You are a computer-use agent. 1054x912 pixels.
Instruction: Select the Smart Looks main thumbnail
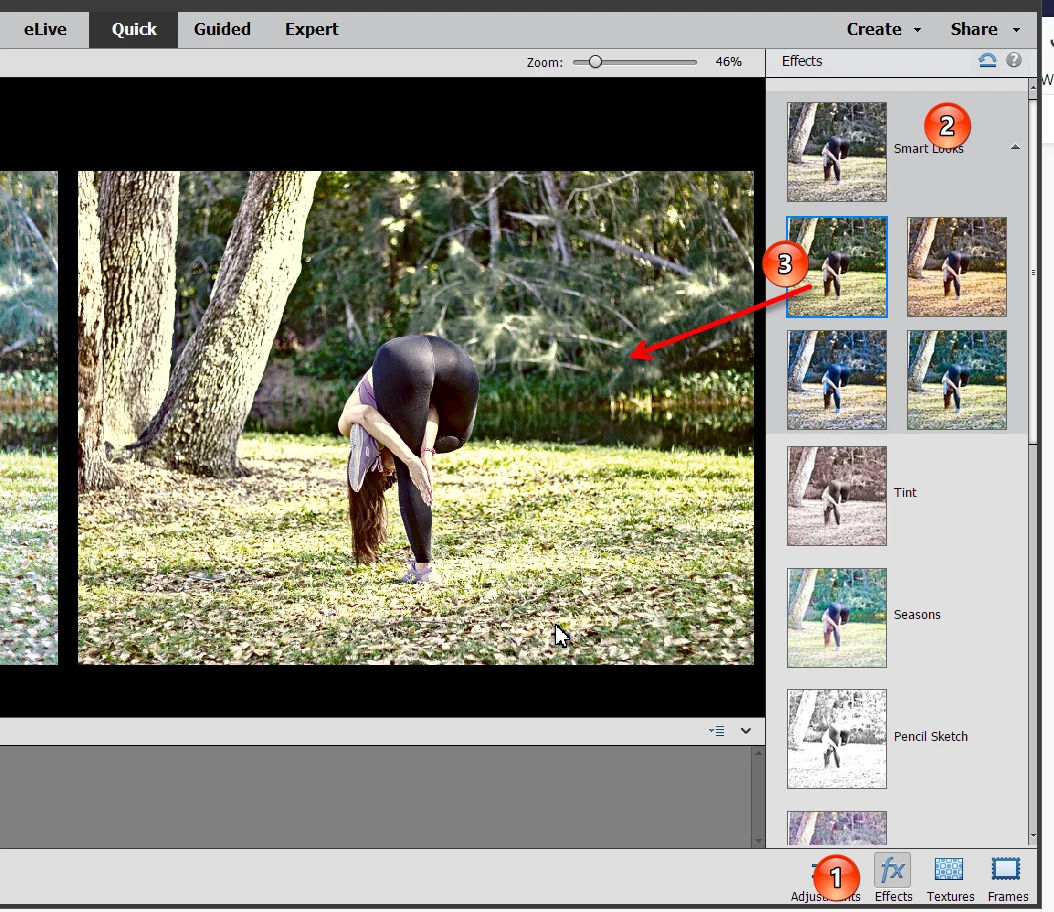point(837,152)
